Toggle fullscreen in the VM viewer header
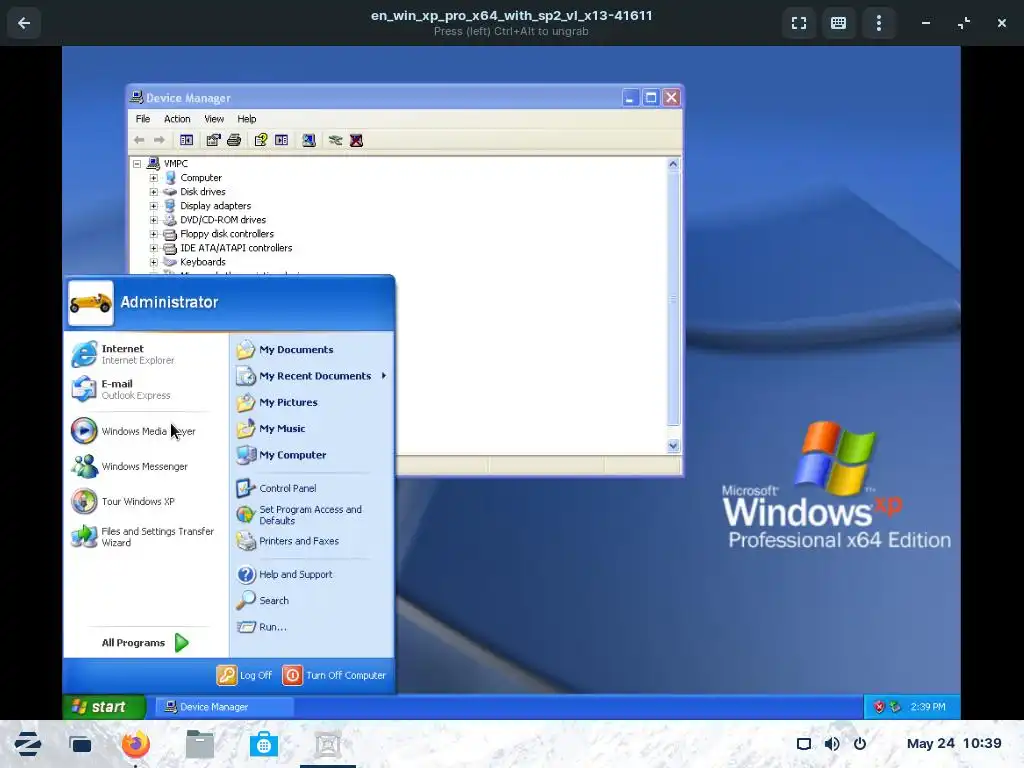1024x768 pixels. 799,24
